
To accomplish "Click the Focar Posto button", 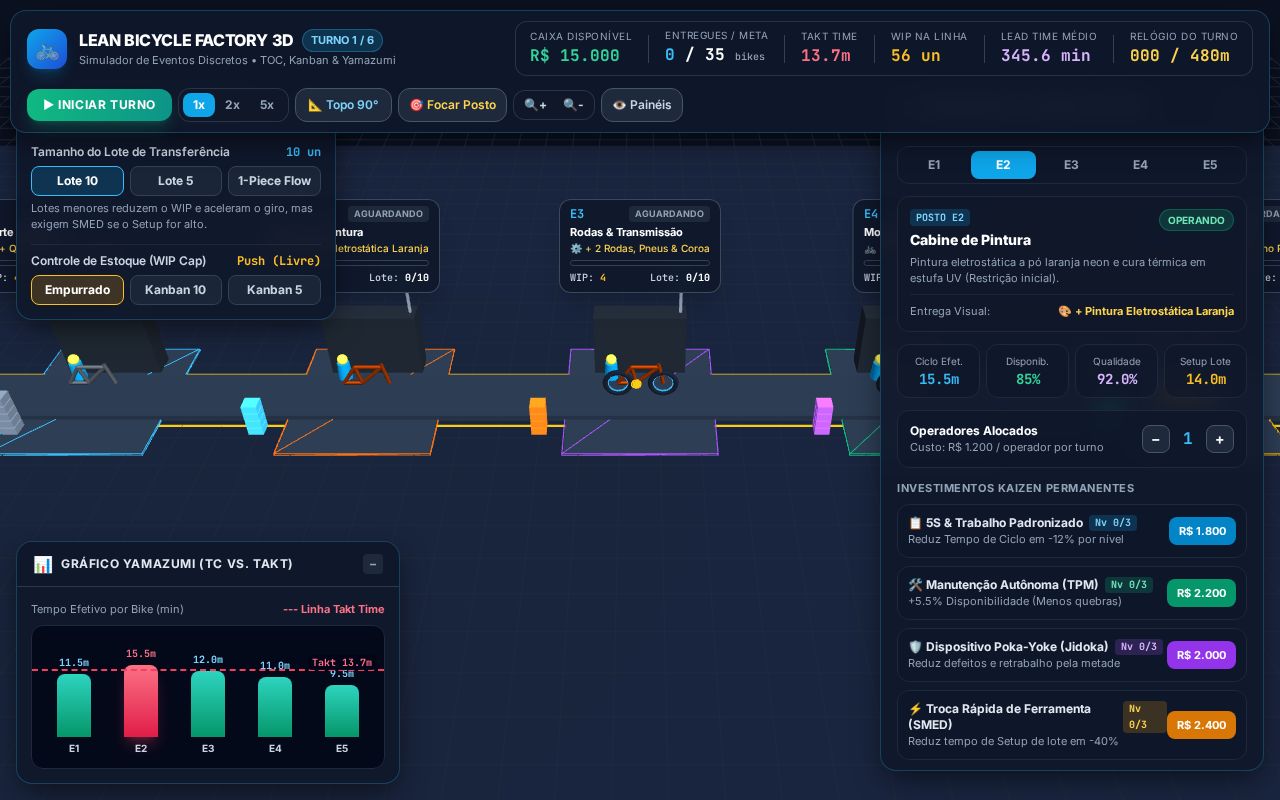I will click(x=452, y=105).
